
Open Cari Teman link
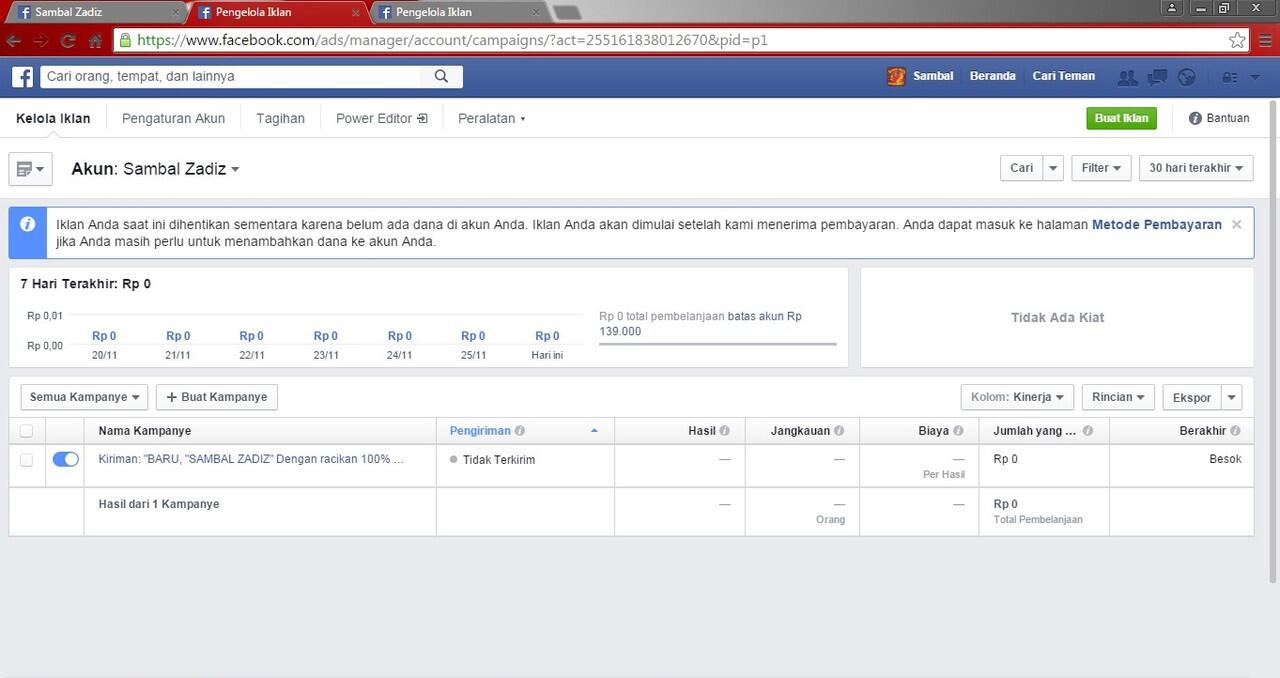click(x=1063, y=76)
